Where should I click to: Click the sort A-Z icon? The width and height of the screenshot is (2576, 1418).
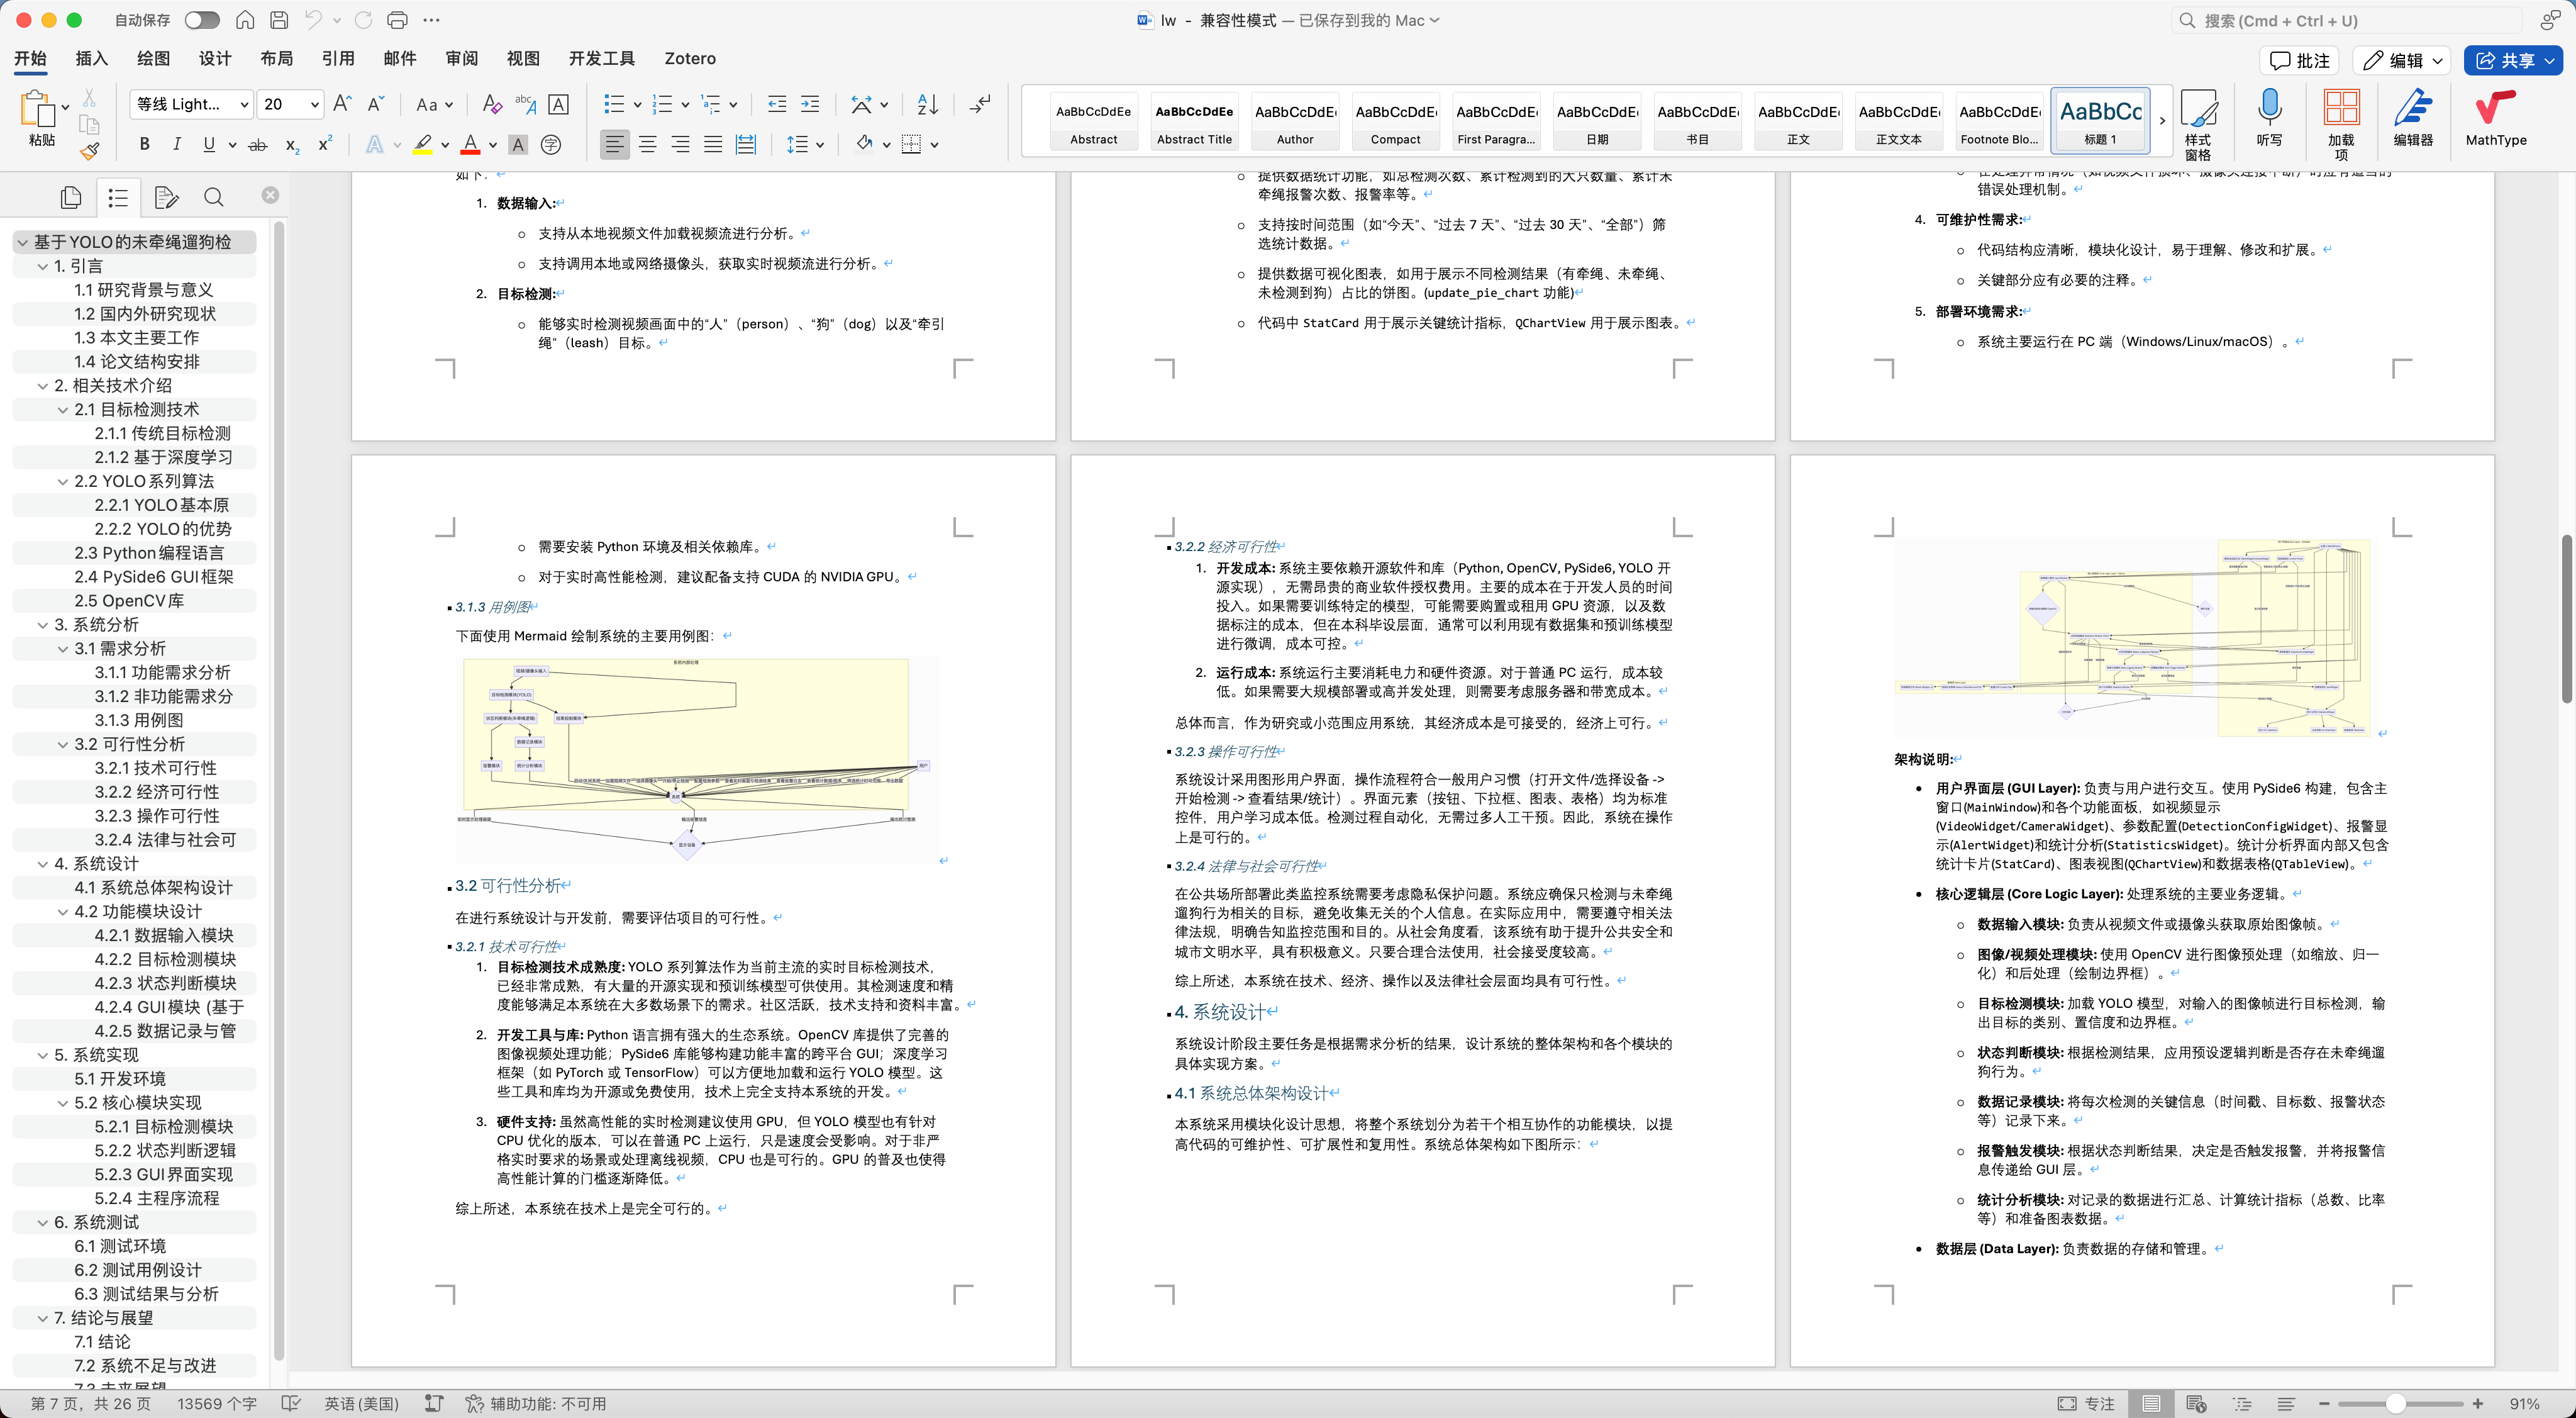coord(927,104)
